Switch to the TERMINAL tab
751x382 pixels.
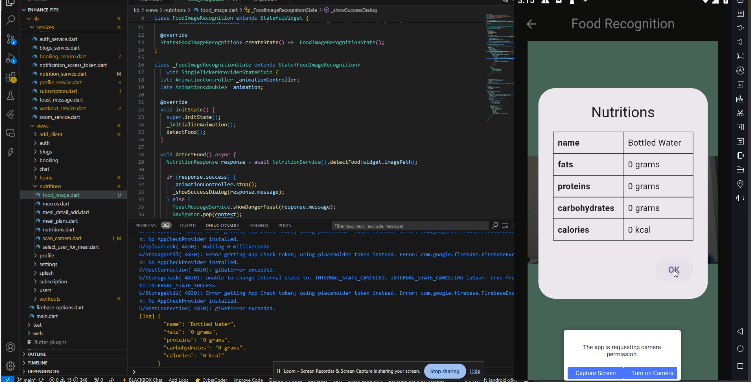259,225
